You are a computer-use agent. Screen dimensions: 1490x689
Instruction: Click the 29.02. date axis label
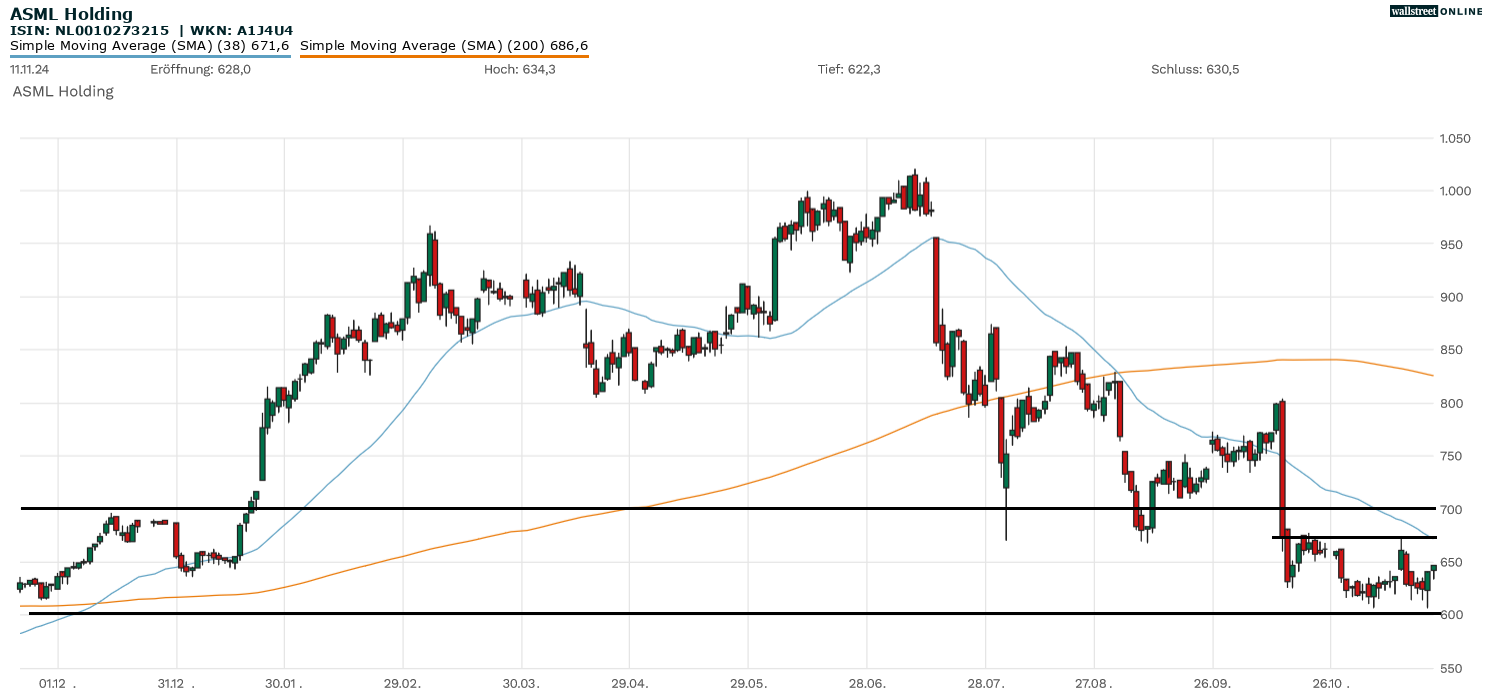402,684
